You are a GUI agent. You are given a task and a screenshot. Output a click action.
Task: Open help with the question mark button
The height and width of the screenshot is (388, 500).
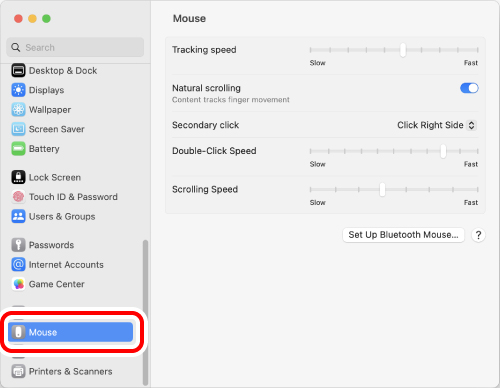[x=478, y=235]
